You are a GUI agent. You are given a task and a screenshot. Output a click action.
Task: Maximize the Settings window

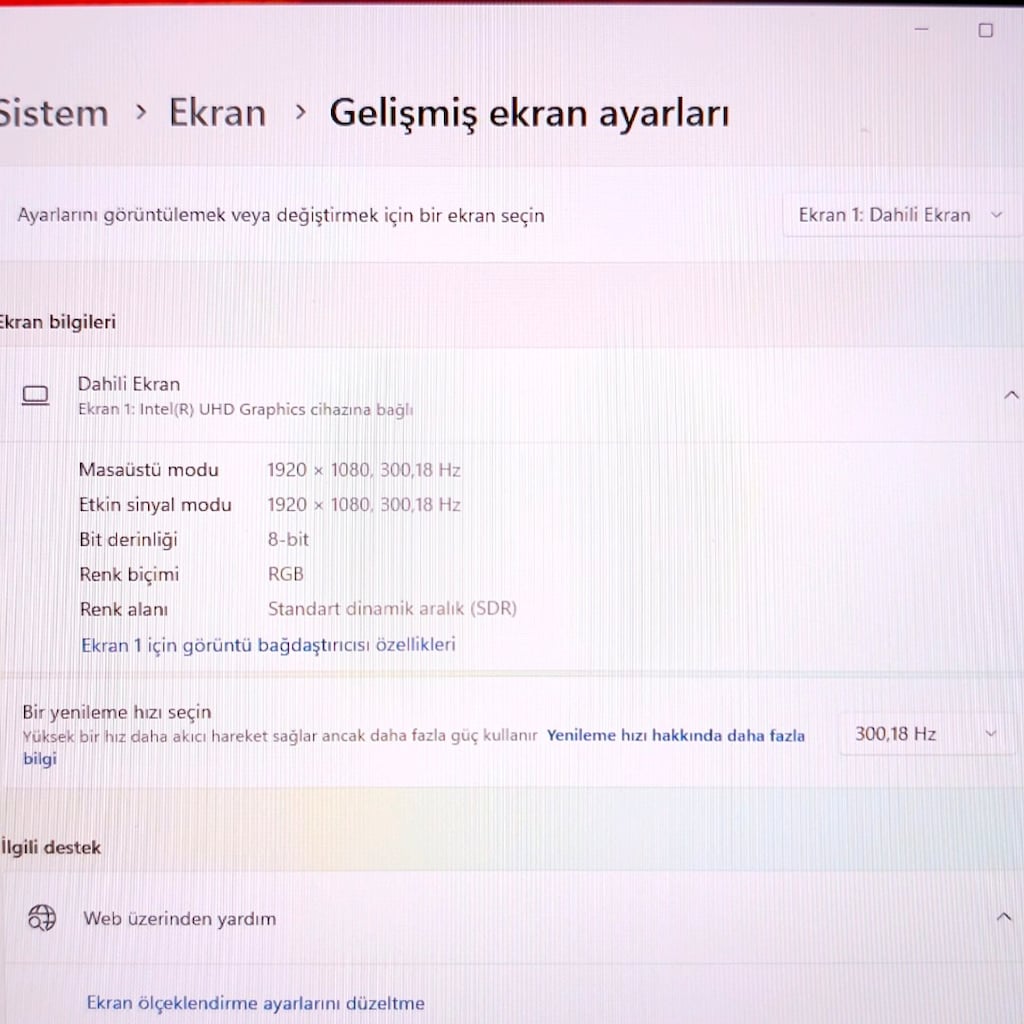pos(985,30)
